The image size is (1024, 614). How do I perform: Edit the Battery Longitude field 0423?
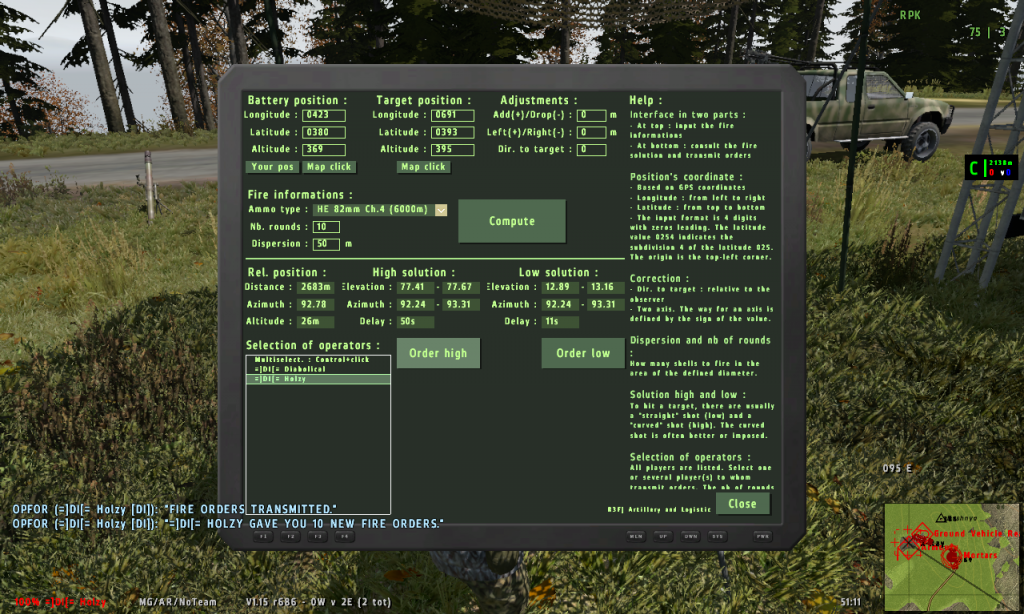point(324,115)
